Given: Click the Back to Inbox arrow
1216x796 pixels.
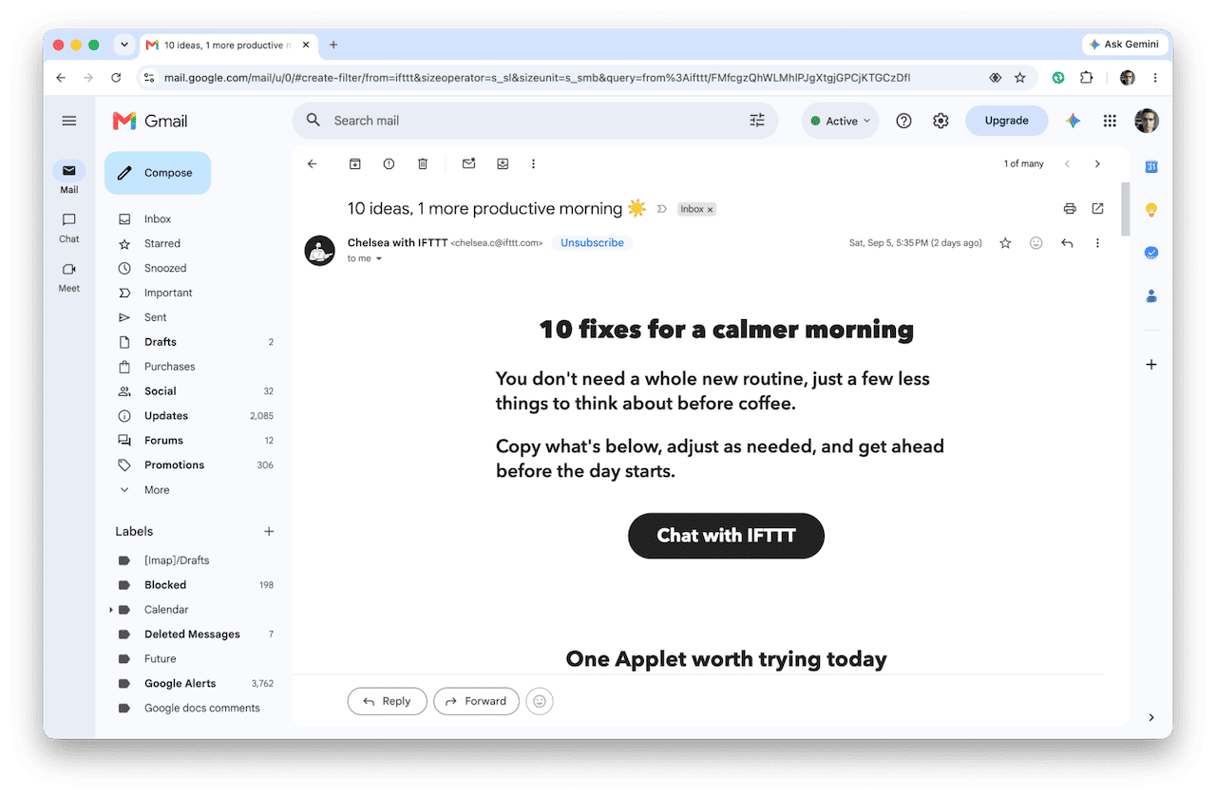Looking at the screenshot, I should coord(312,164).
